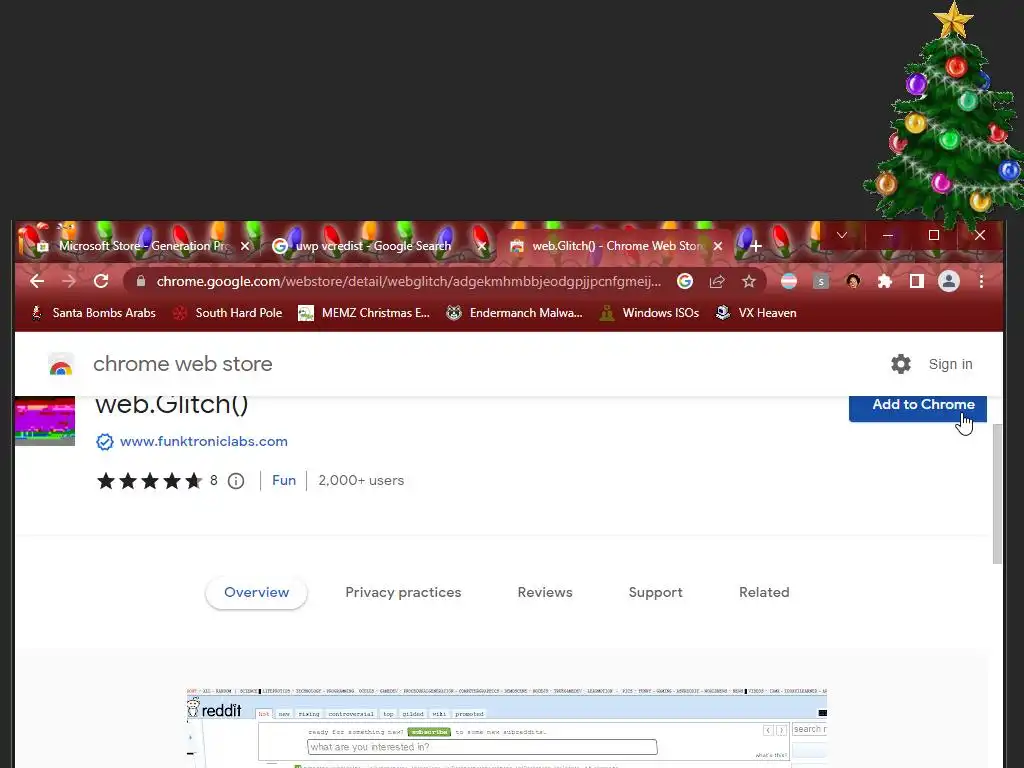Click Sign in
1024x768 pixels.
pyautogui.click(x=950, y=364)
